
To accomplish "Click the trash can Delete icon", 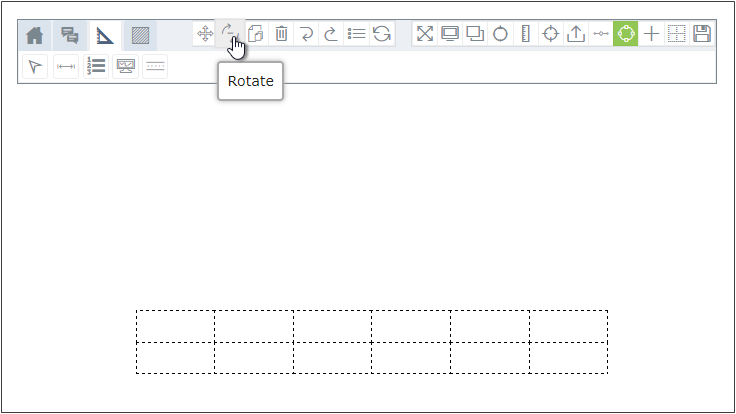I will pos(281,34).
